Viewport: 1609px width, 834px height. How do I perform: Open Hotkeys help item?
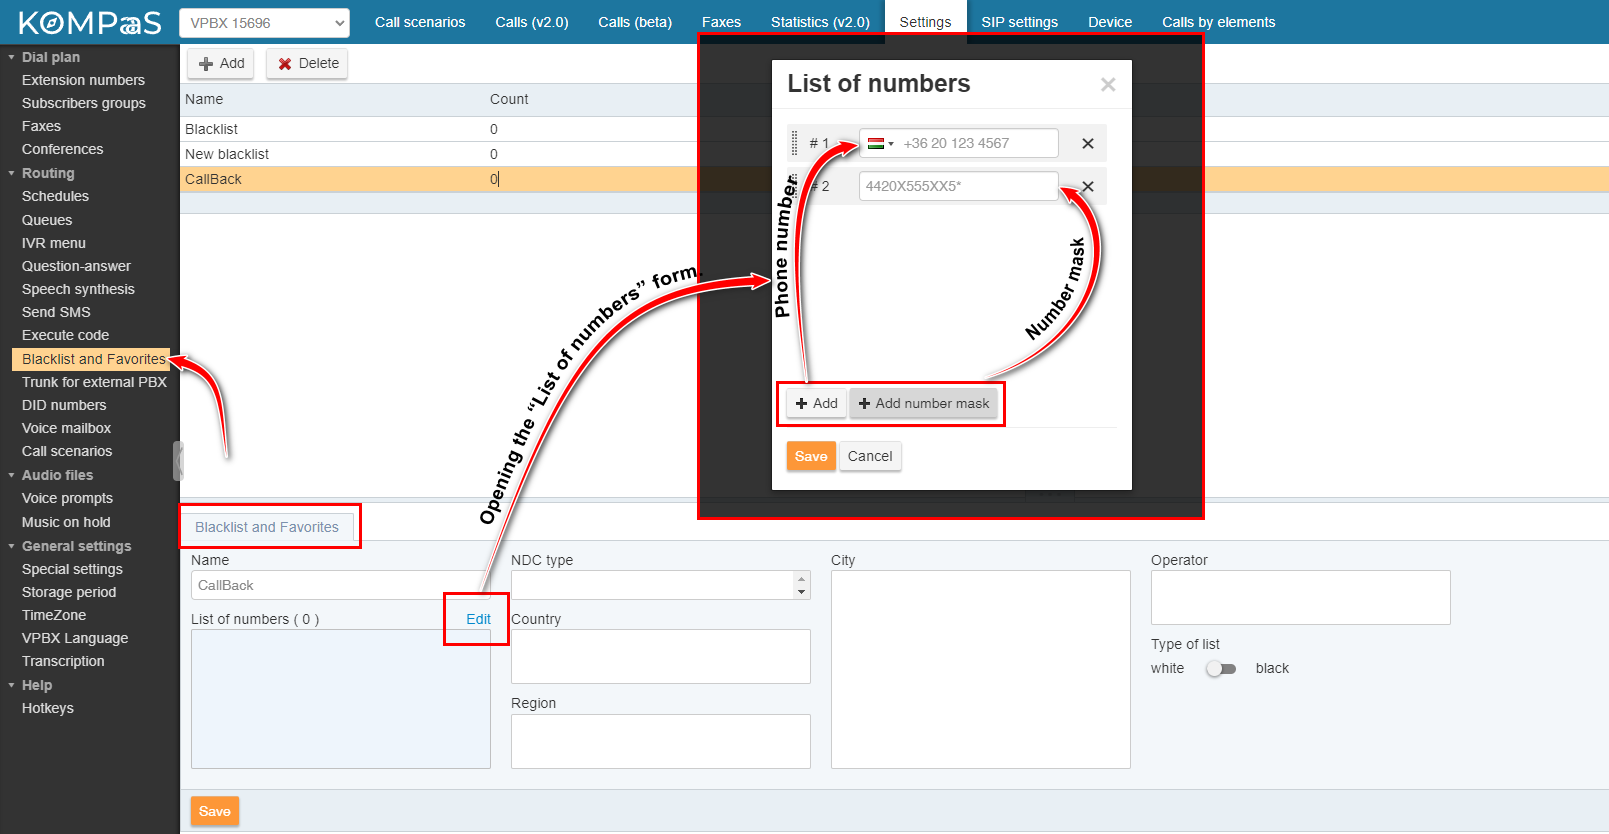48,708
